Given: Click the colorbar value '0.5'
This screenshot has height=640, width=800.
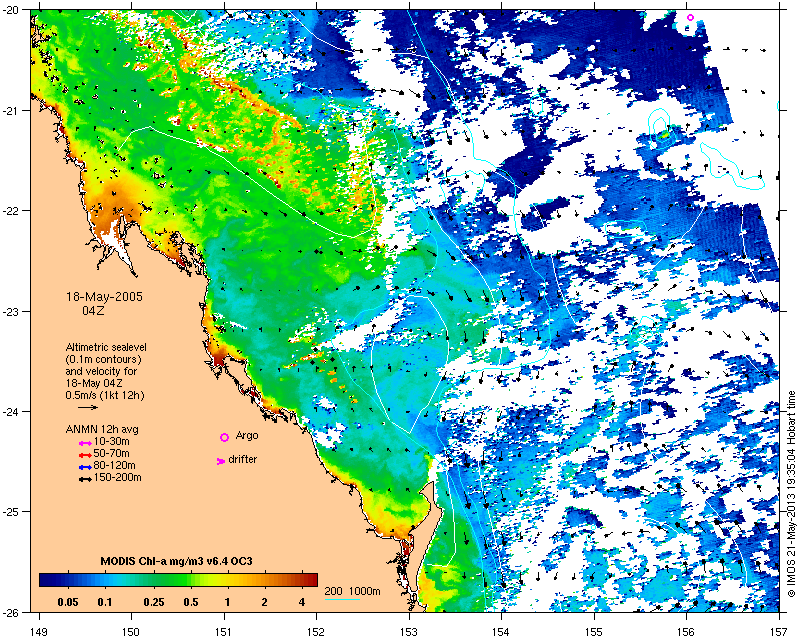Looking at the screenshot, I should tap(191, 602).
